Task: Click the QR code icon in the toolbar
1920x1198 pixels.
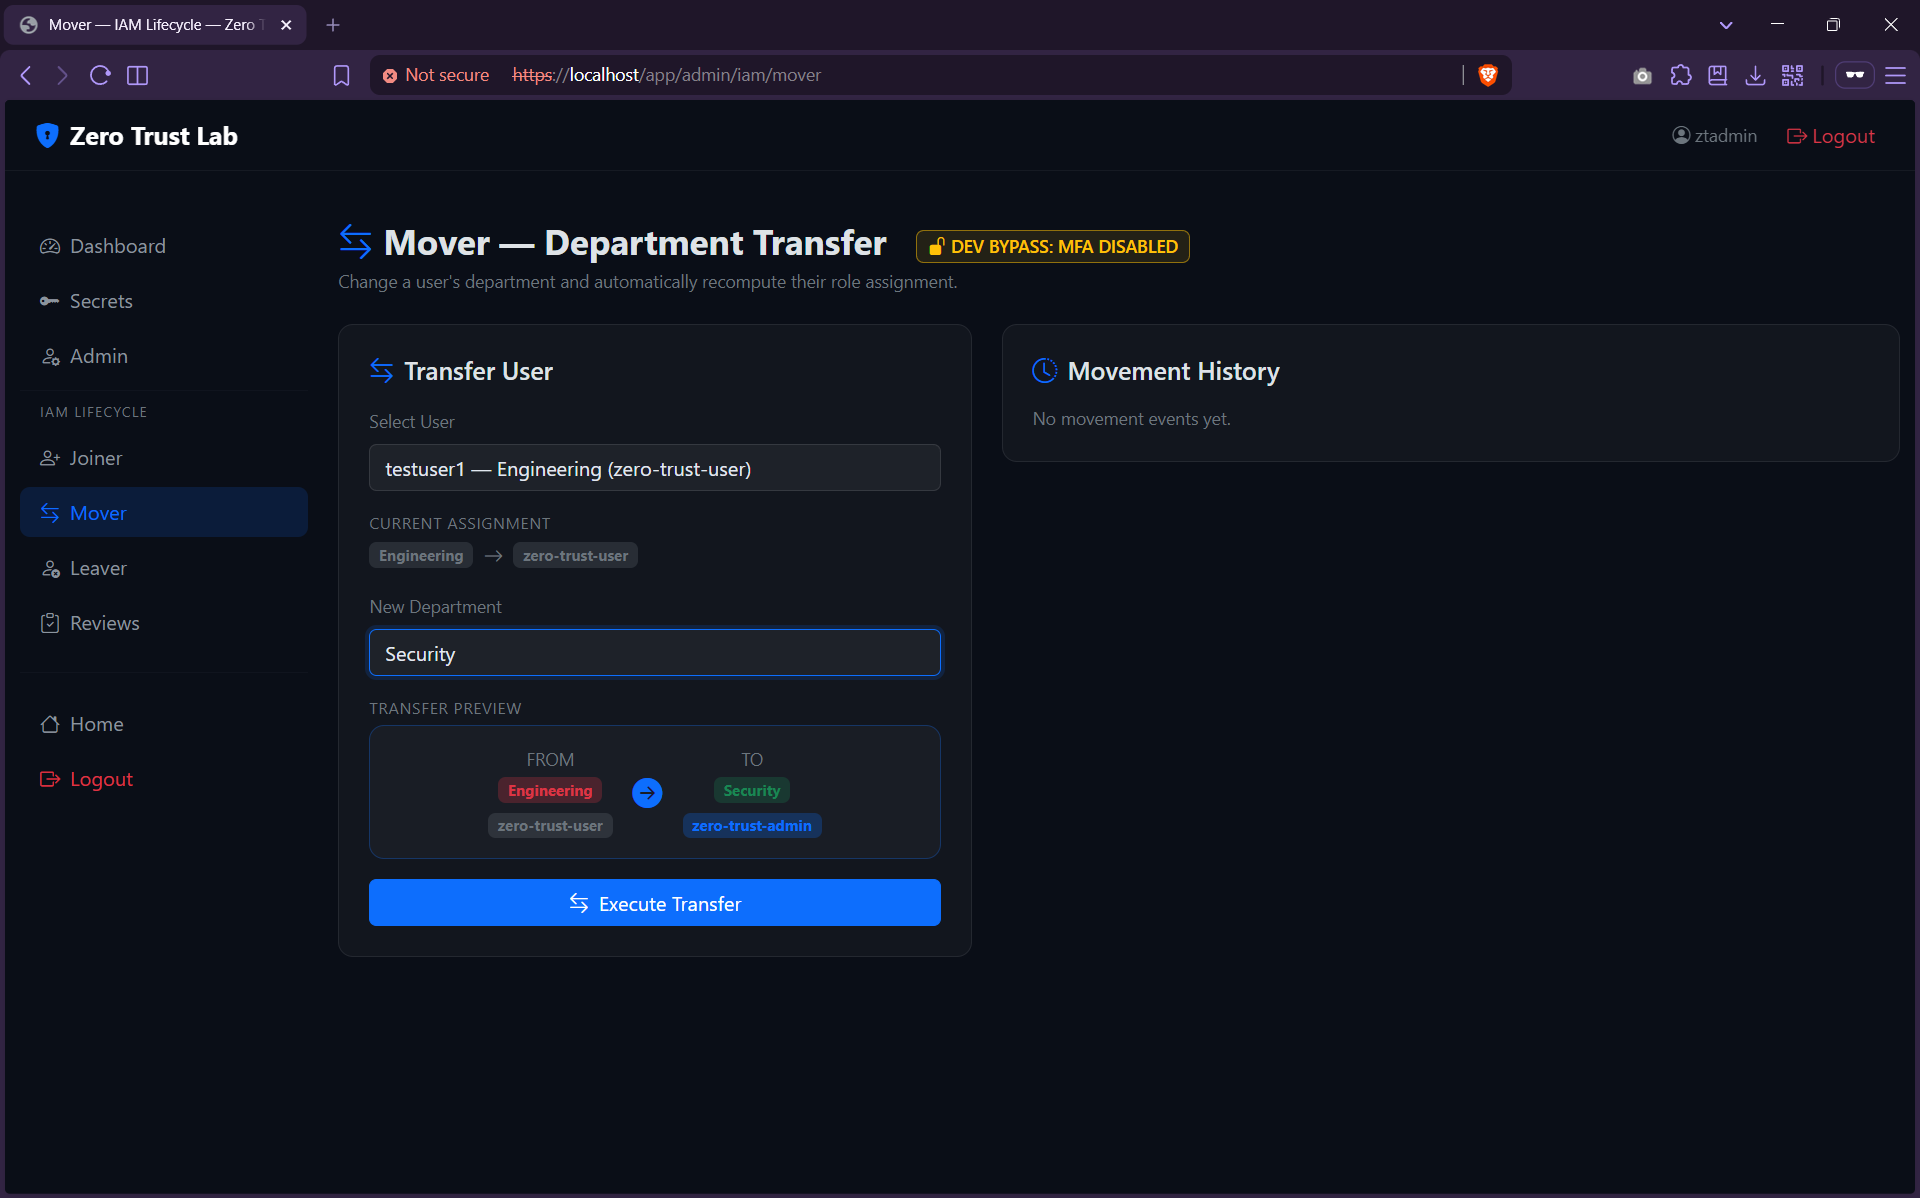Action: click(x=1792, y=75)
